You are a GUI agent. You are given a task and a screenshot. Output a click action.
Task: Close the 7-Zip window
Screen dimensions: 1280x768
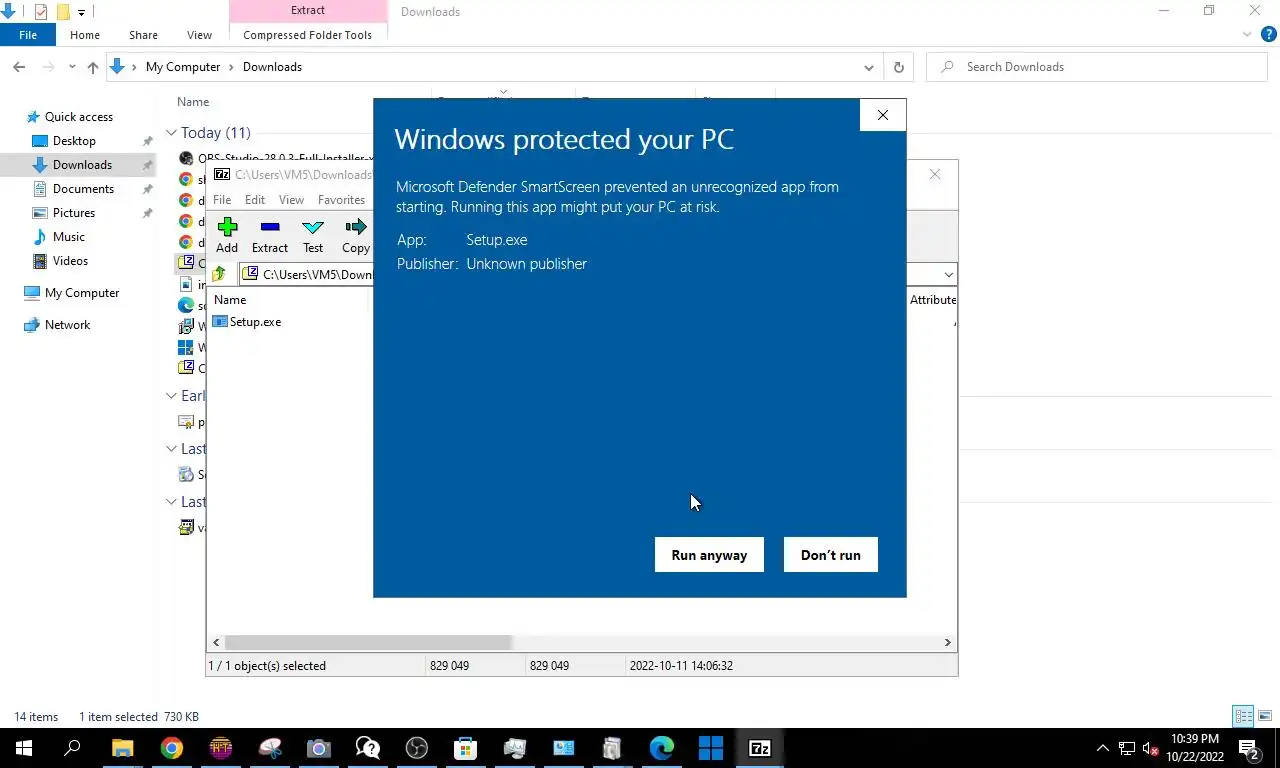pyautogui.click(x=934, y=174)
